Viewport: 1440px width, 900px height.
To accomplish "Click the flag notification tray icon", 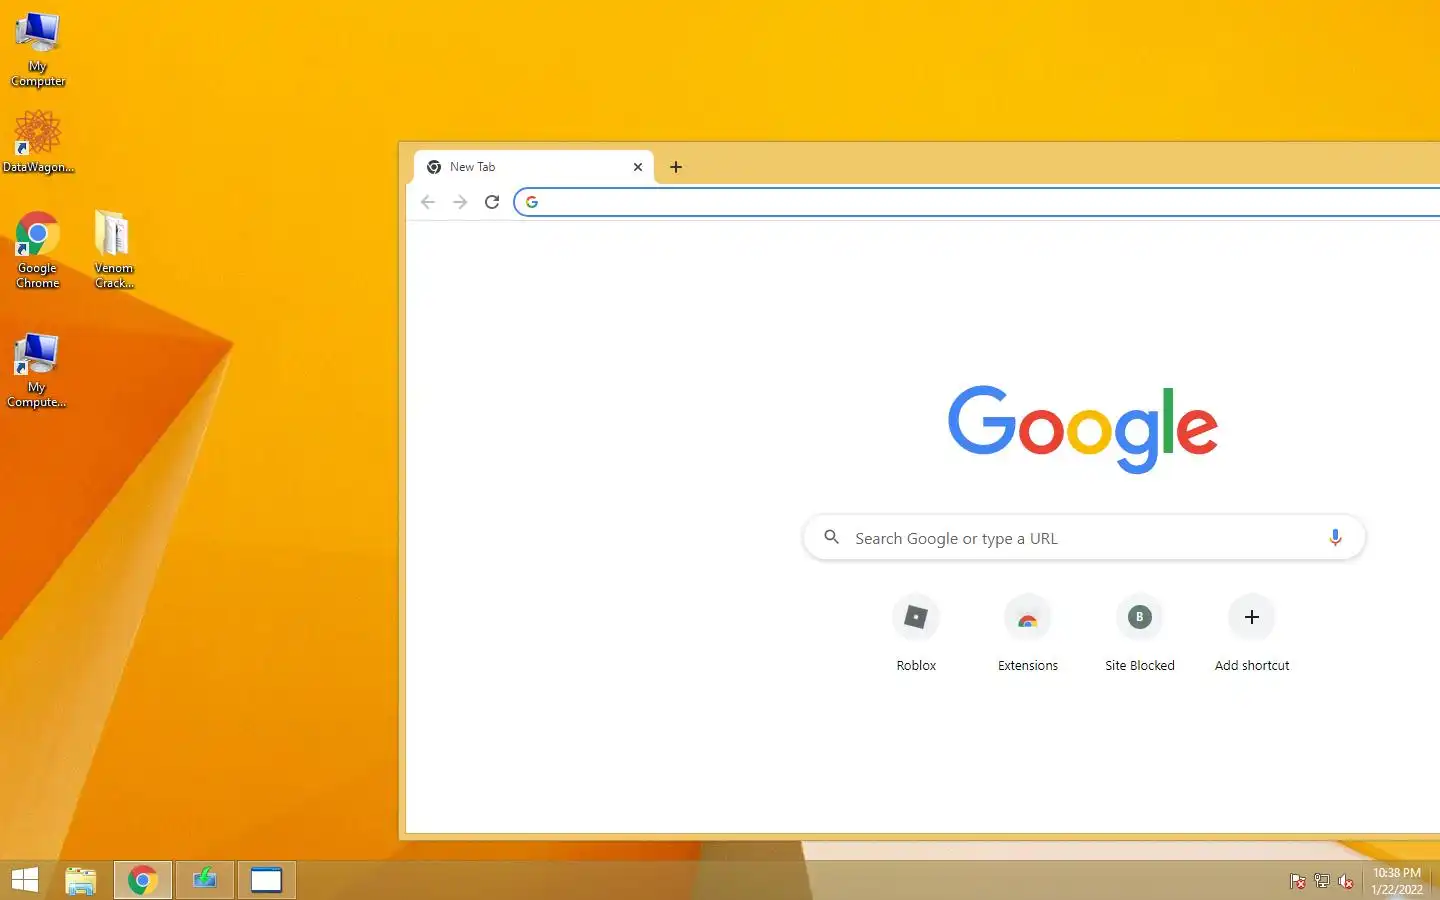I will coord(1298,881).
